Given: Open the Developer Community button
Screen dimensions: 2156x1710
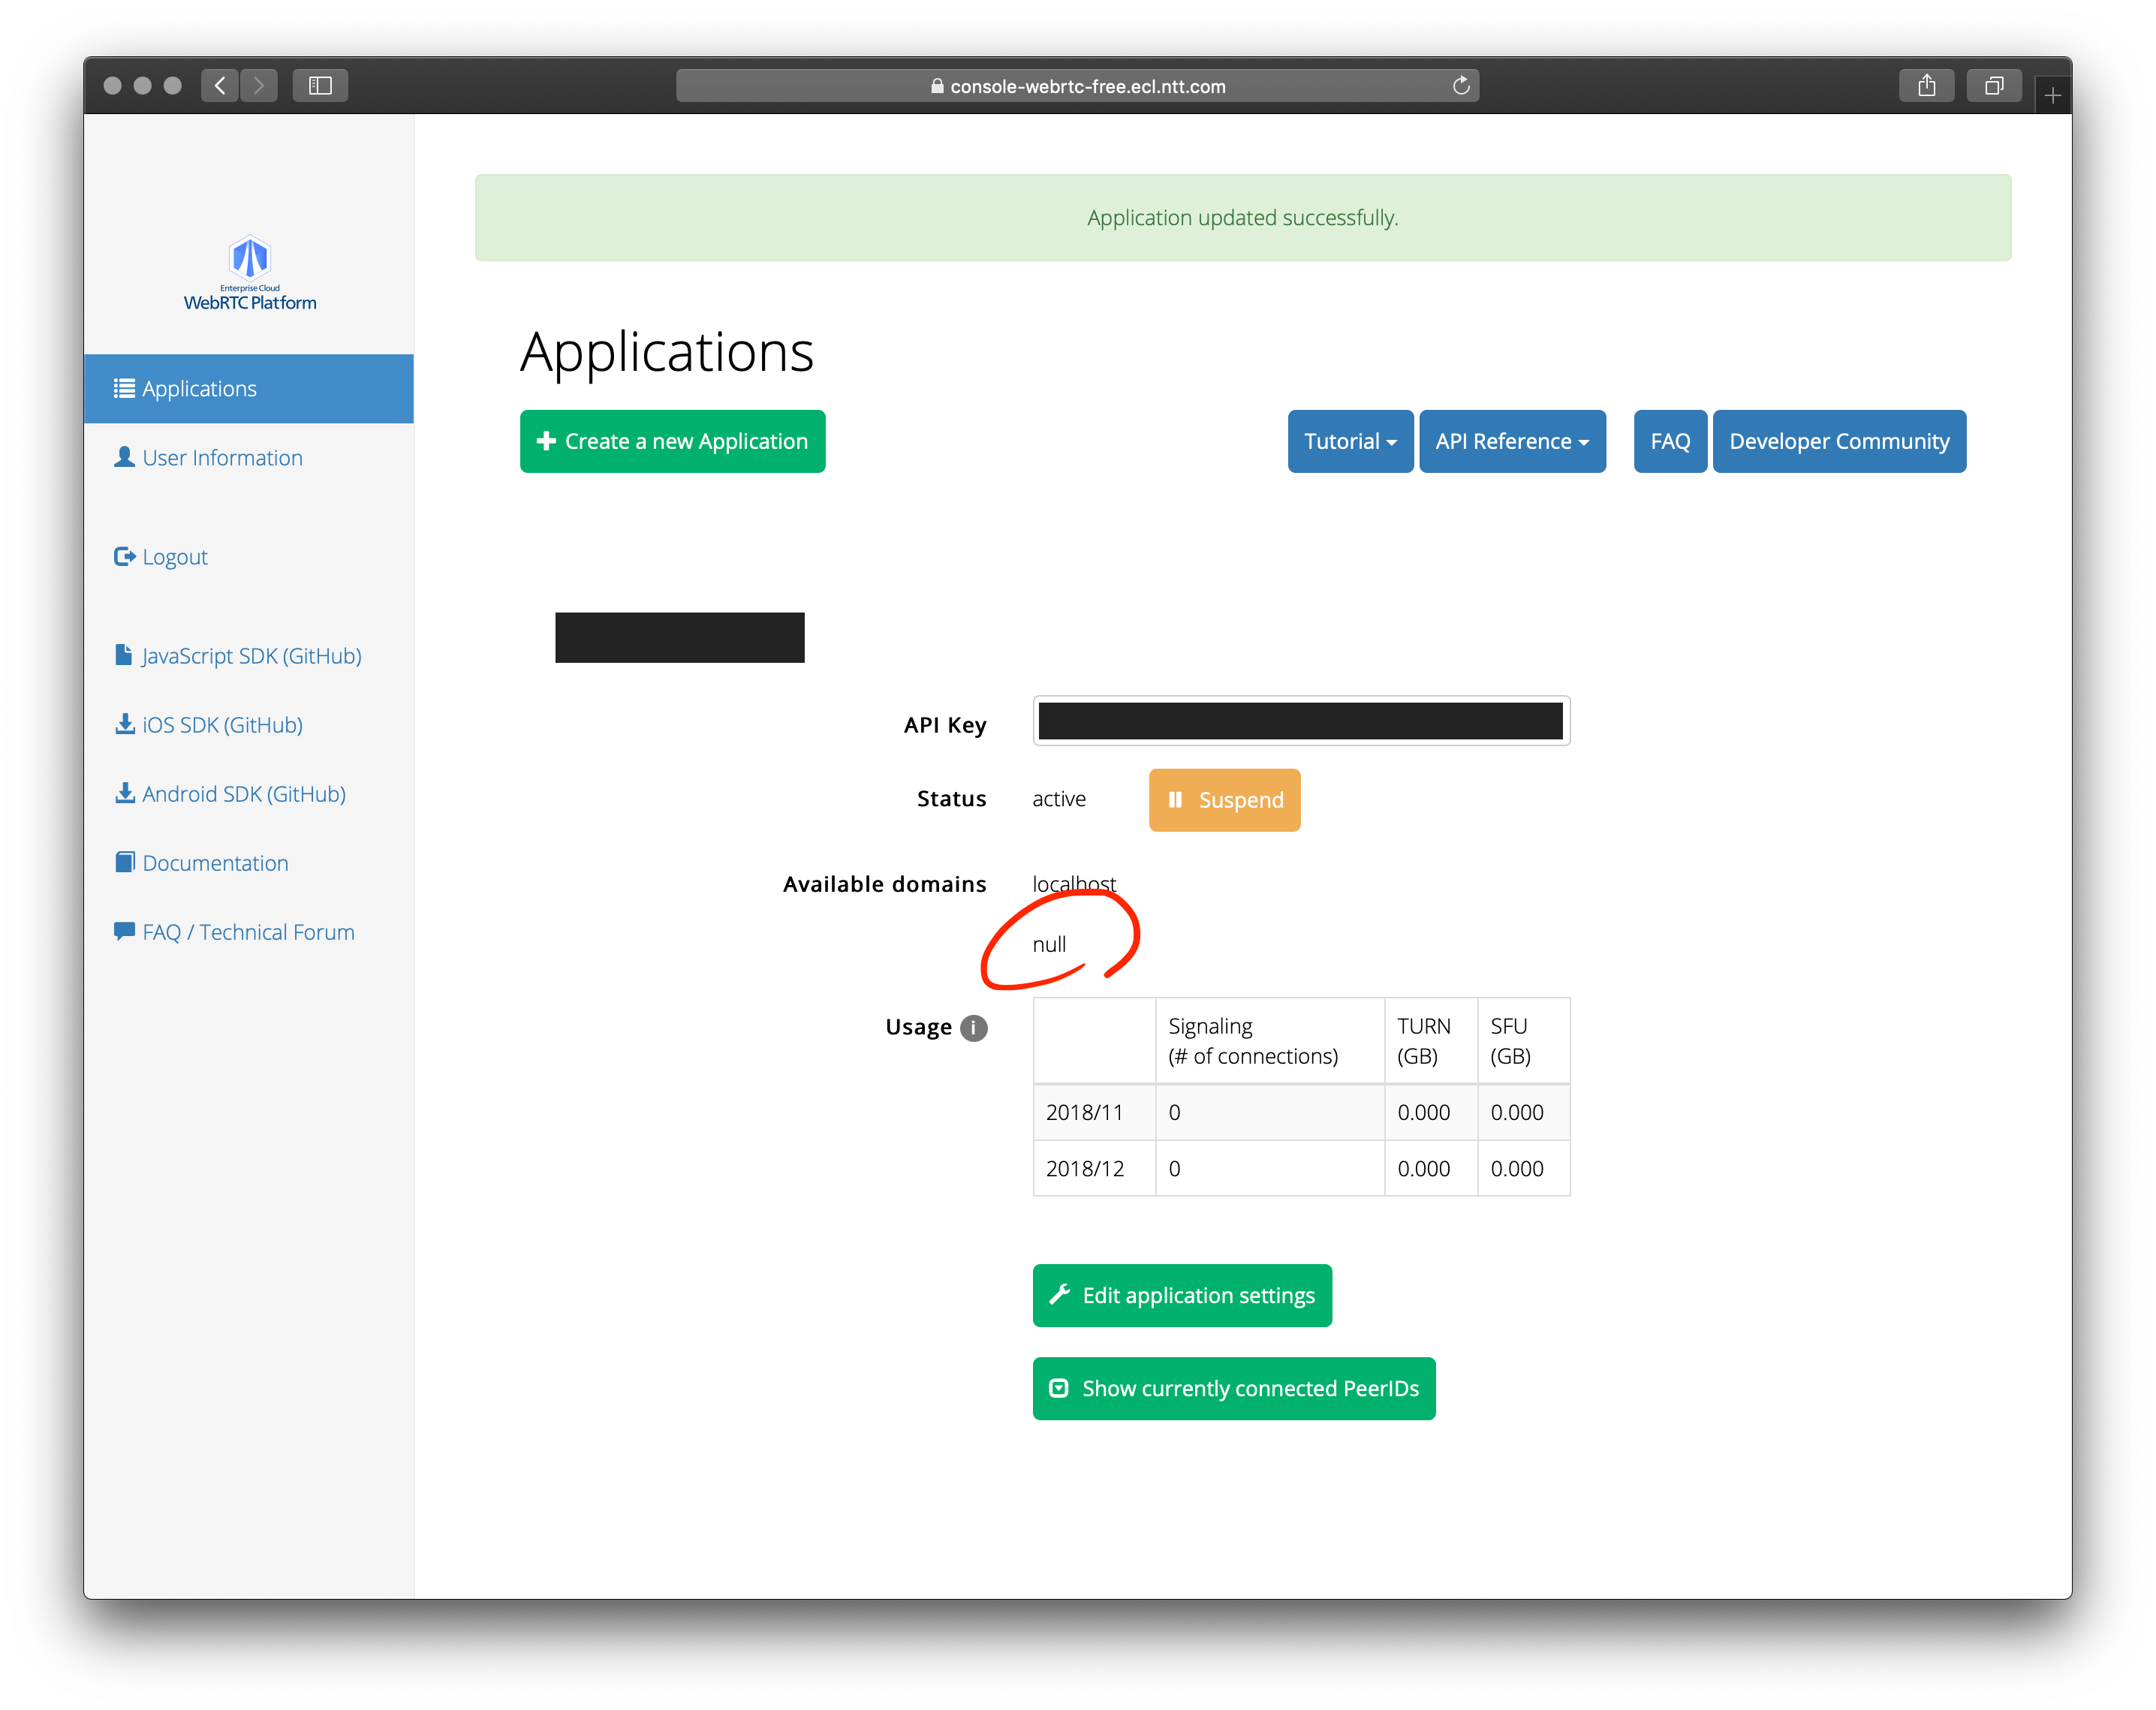Looking at the screenshot, I should pyautogui.click(x=1839, y=441).
